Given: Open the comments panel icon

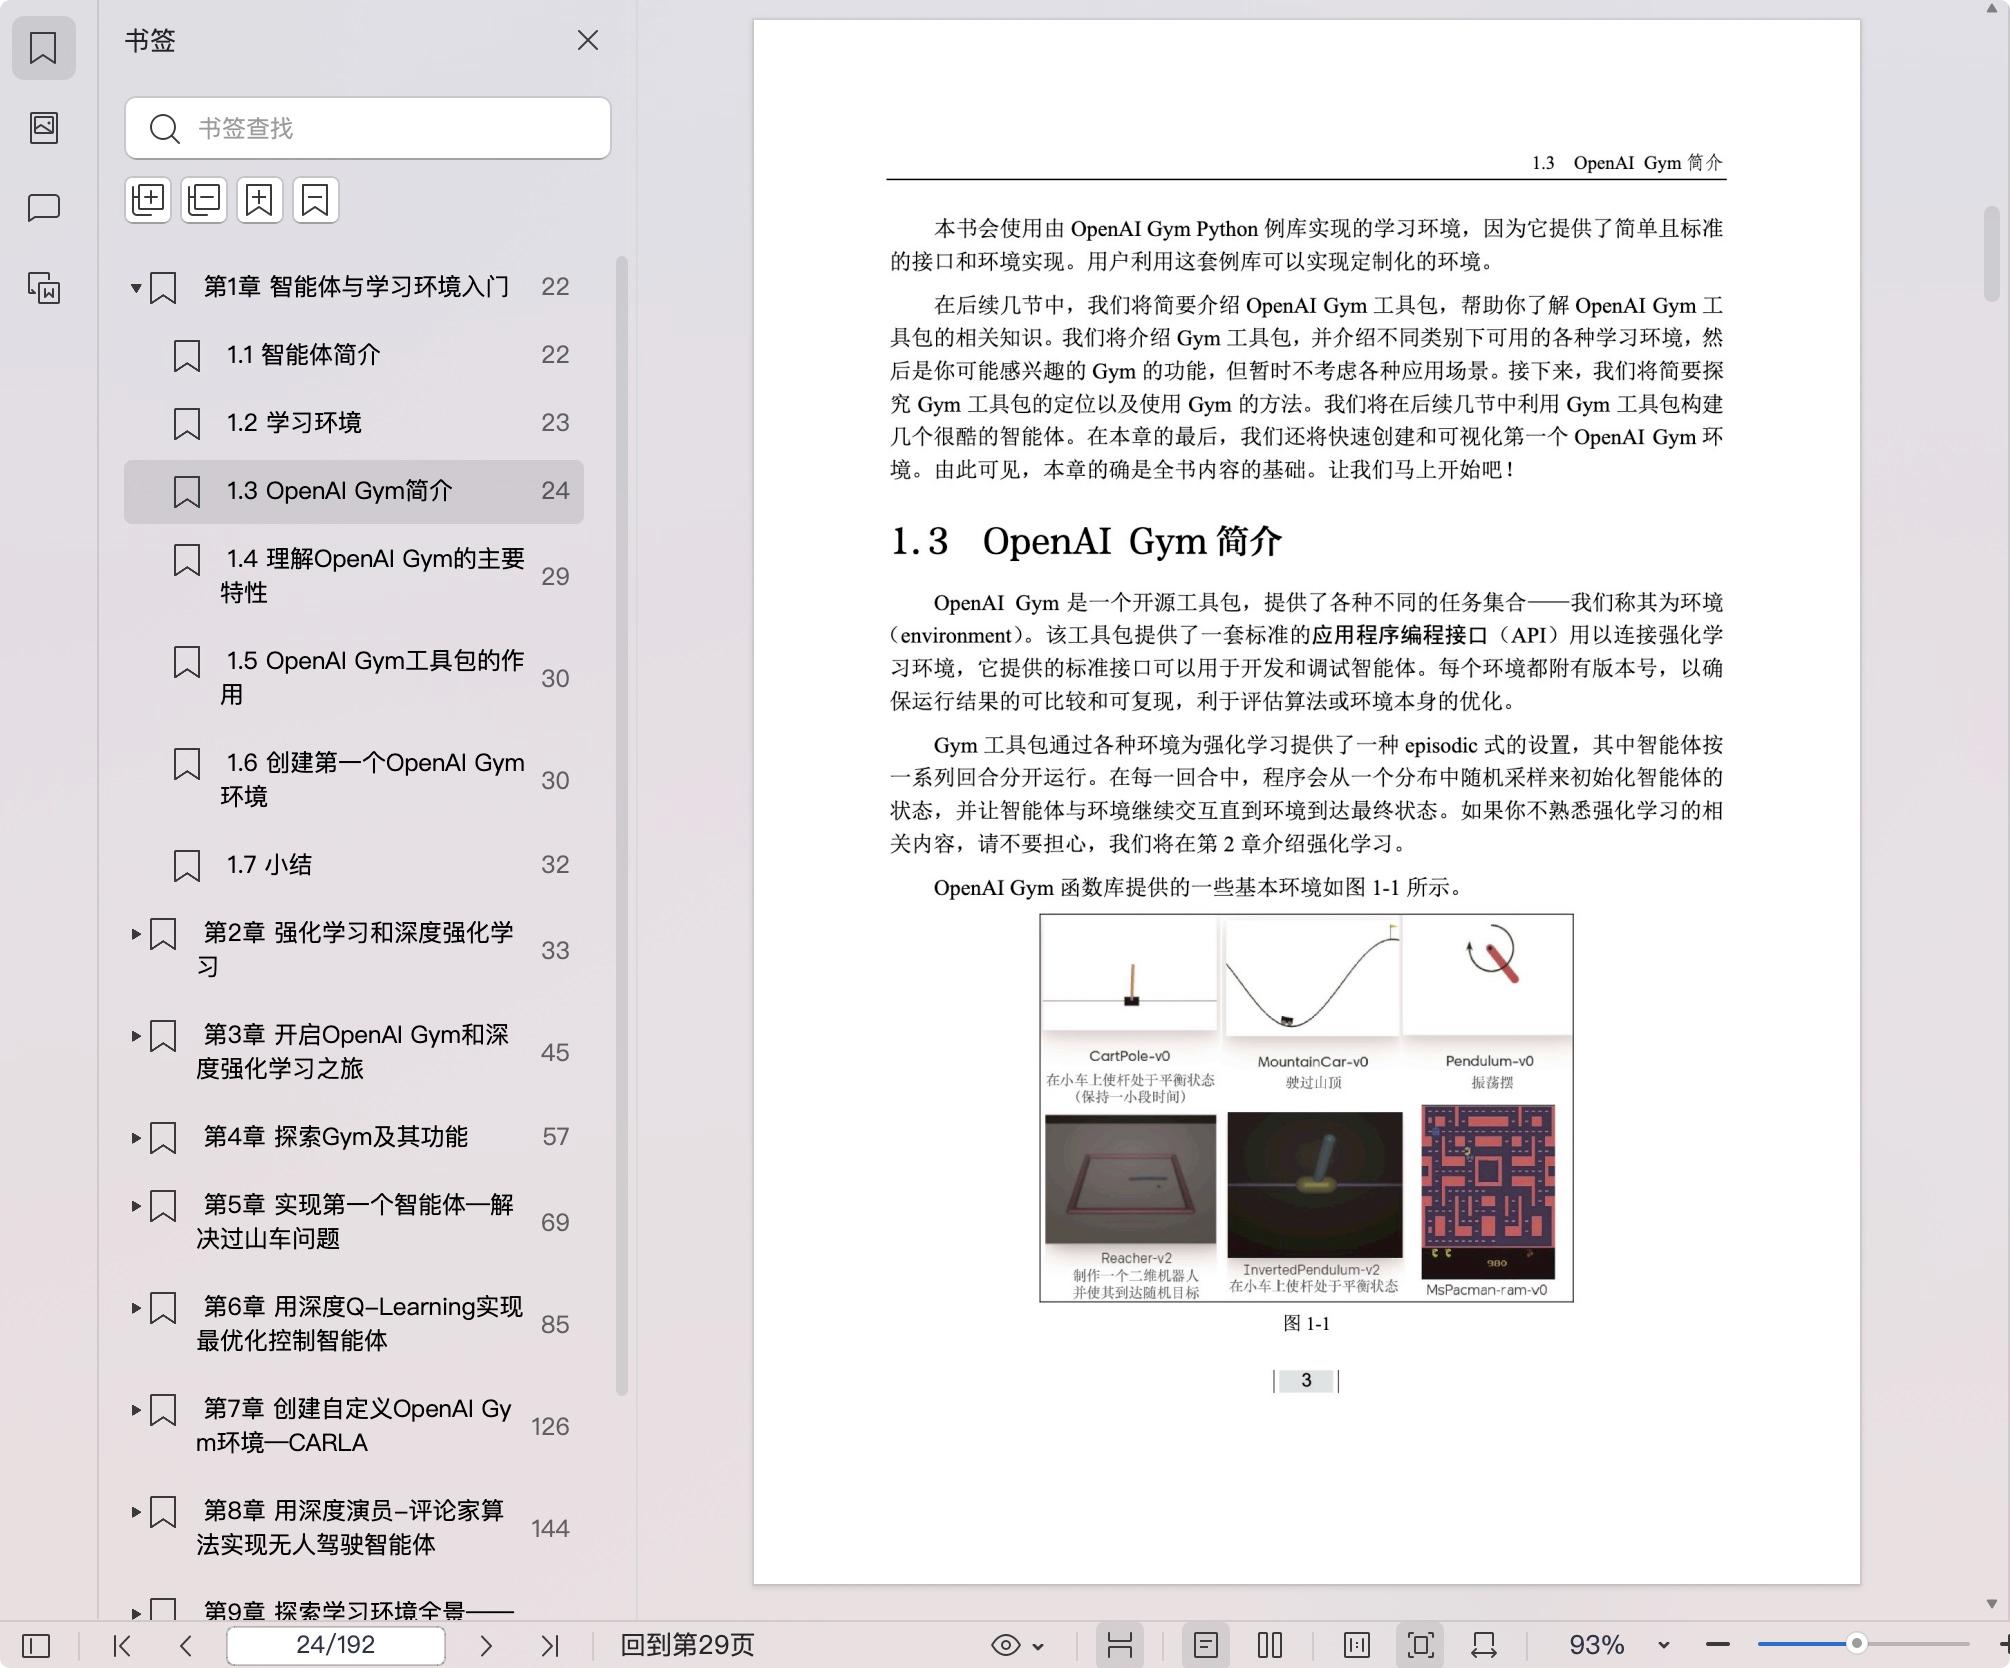Looking at the screenshot, I should (43, 207).
